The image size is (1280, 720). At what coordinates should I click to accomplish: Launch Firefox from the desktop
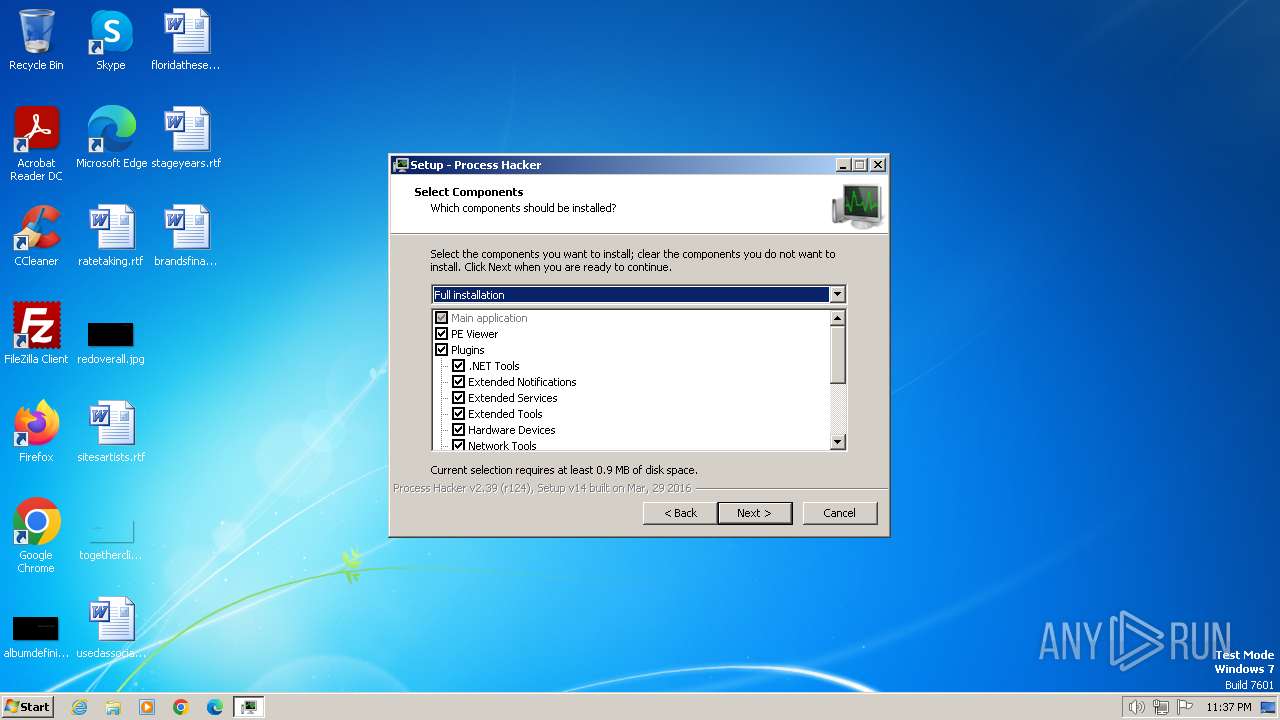click(x=36, y=432)
